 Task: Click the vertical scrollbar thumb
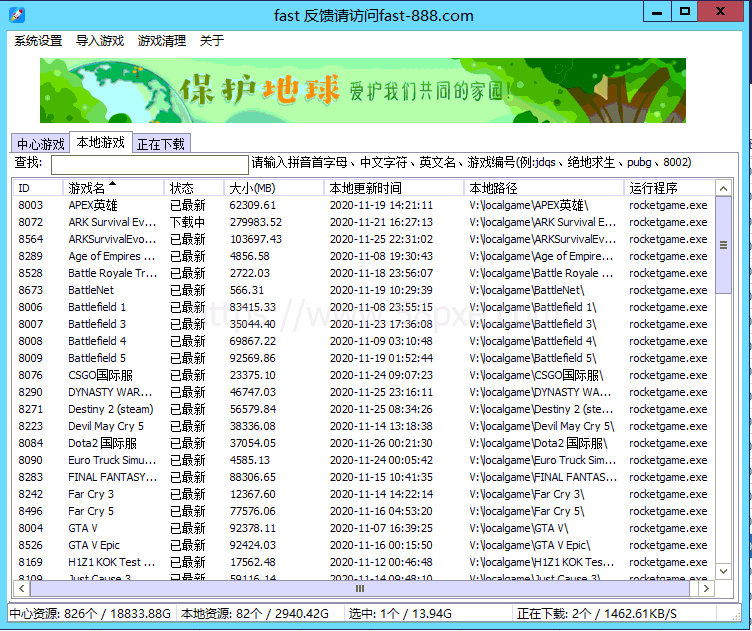(x=723, y=245)
